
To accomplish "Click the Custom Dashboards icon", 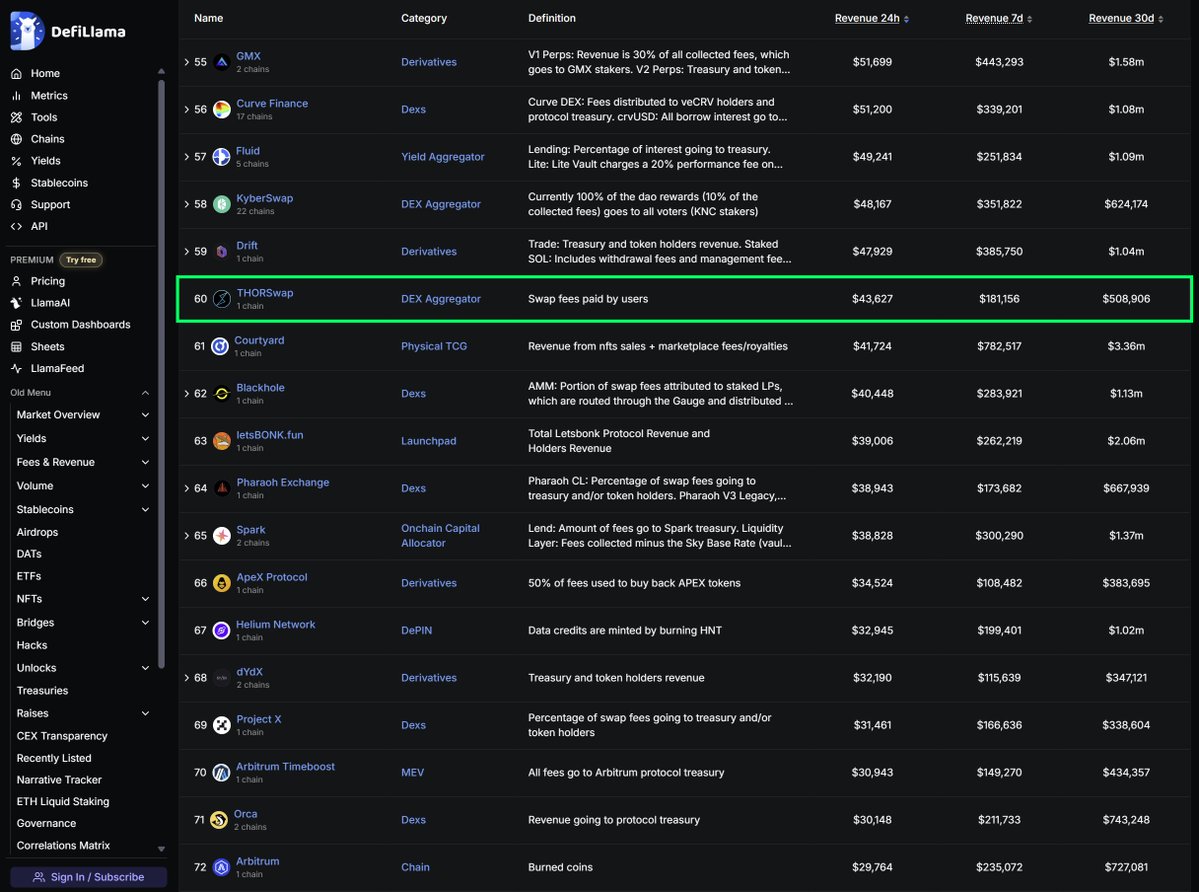I will (x=16, y=325).
